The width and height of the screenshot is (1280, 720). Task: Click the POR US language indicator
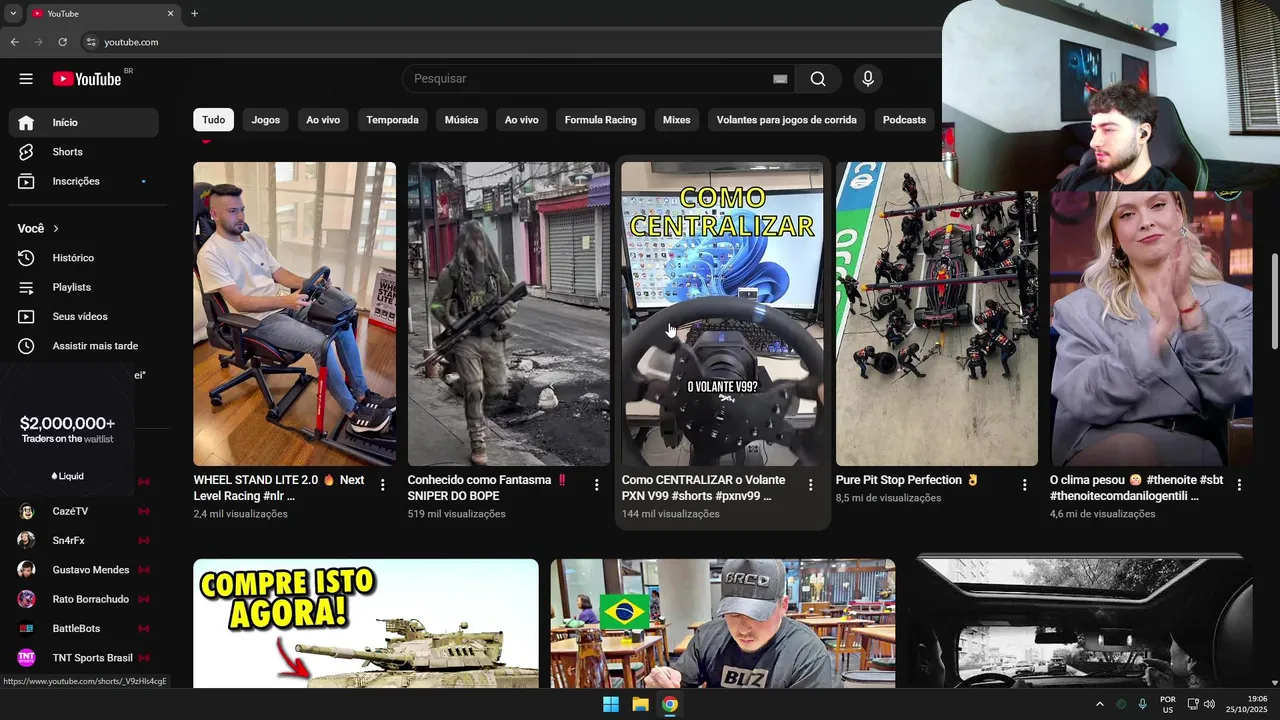point(1167,704)
